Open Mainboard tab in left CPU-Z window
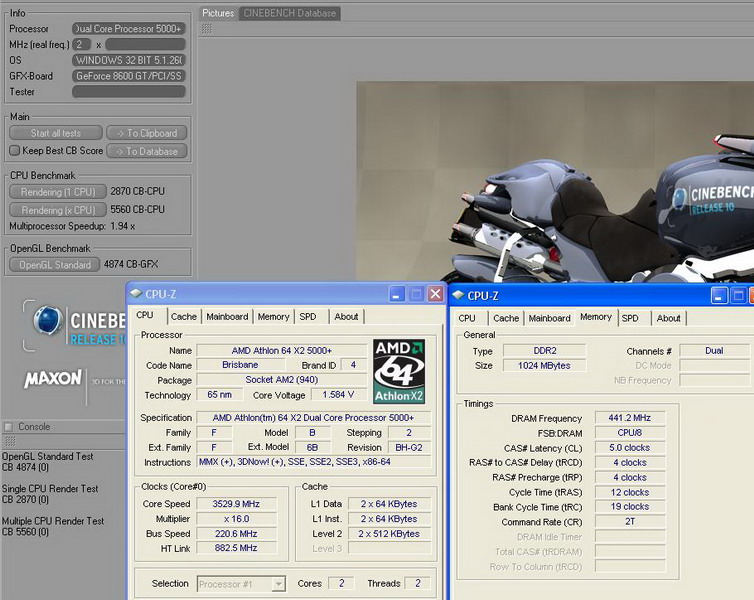The image size is (754, 600). 227,316
